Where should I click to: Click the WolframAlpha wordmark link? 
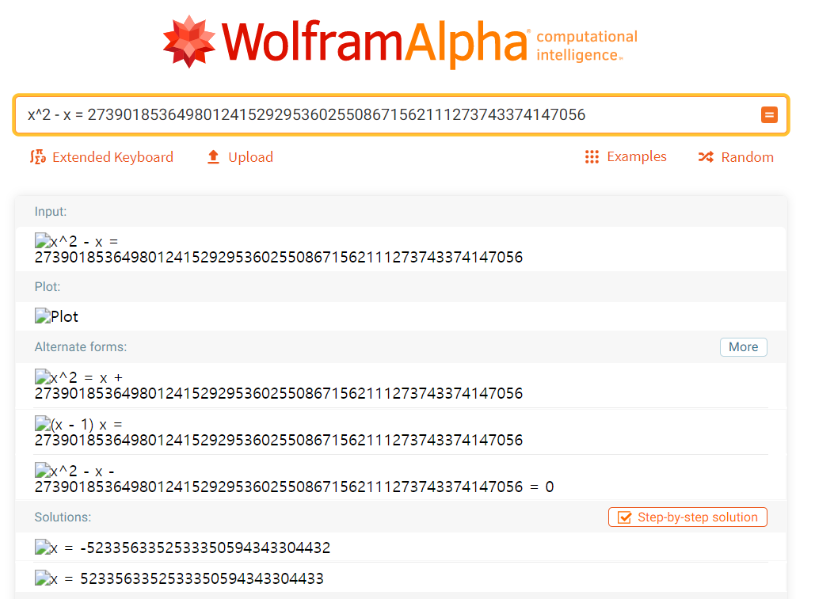point(375,43)
